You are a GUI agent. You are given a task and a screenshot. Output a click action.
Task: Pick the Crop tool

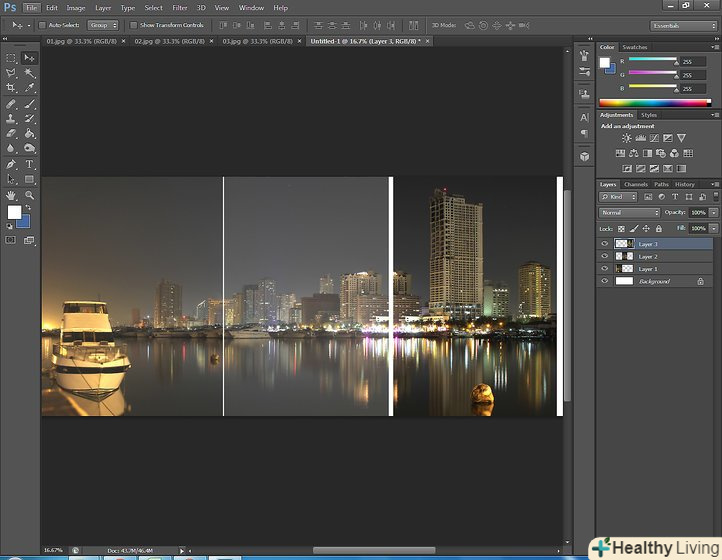[12, 88]
